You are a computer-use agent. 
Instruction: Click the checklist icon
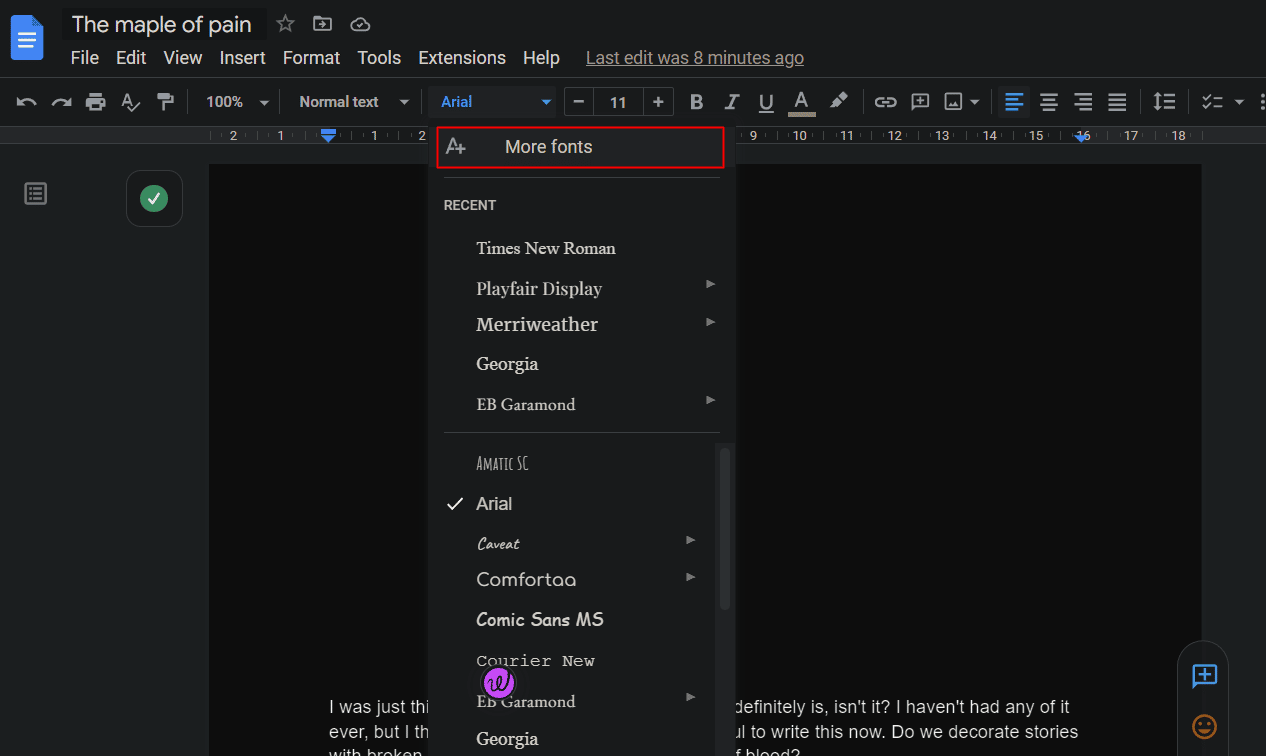pyautogui.click(x=1212, y=102)
